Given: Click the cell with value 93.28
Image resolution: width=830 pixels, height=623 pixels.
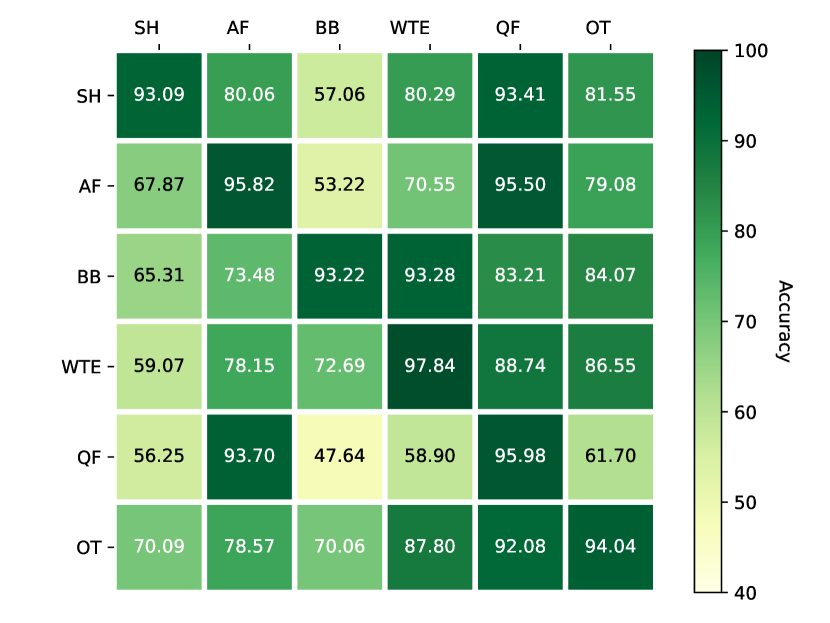Looking at the screenshot, I should pos(430,276).
